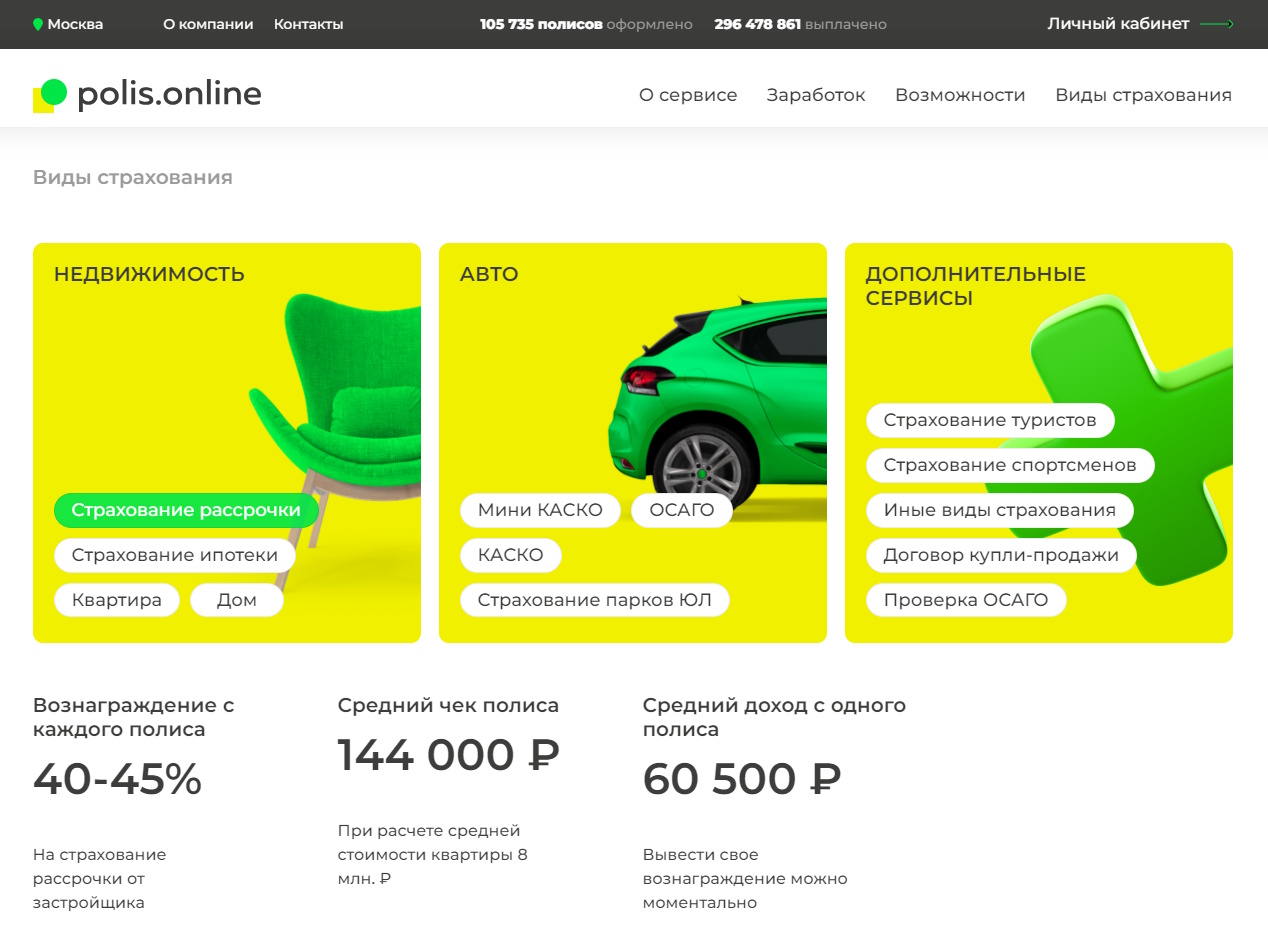Select the Мини КАСКО tag

540,510
